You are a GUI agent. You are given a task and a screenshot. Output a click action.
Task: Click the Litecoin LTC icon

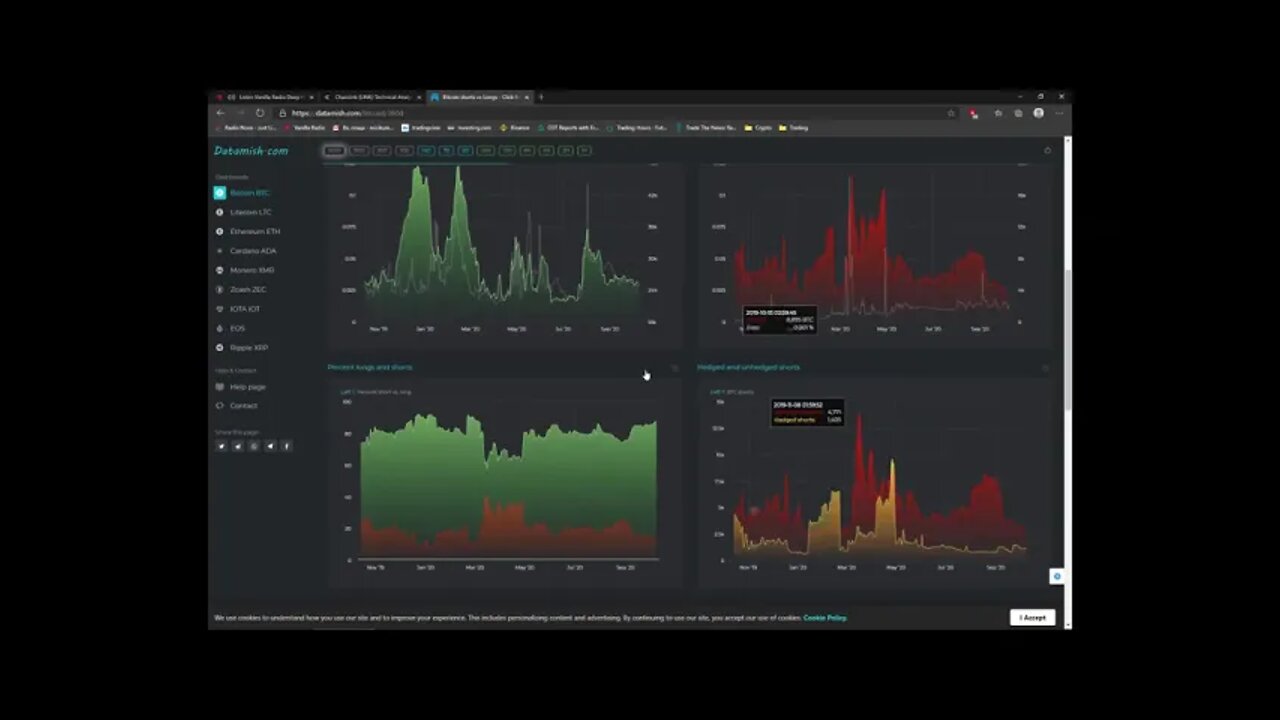(220, 212)
